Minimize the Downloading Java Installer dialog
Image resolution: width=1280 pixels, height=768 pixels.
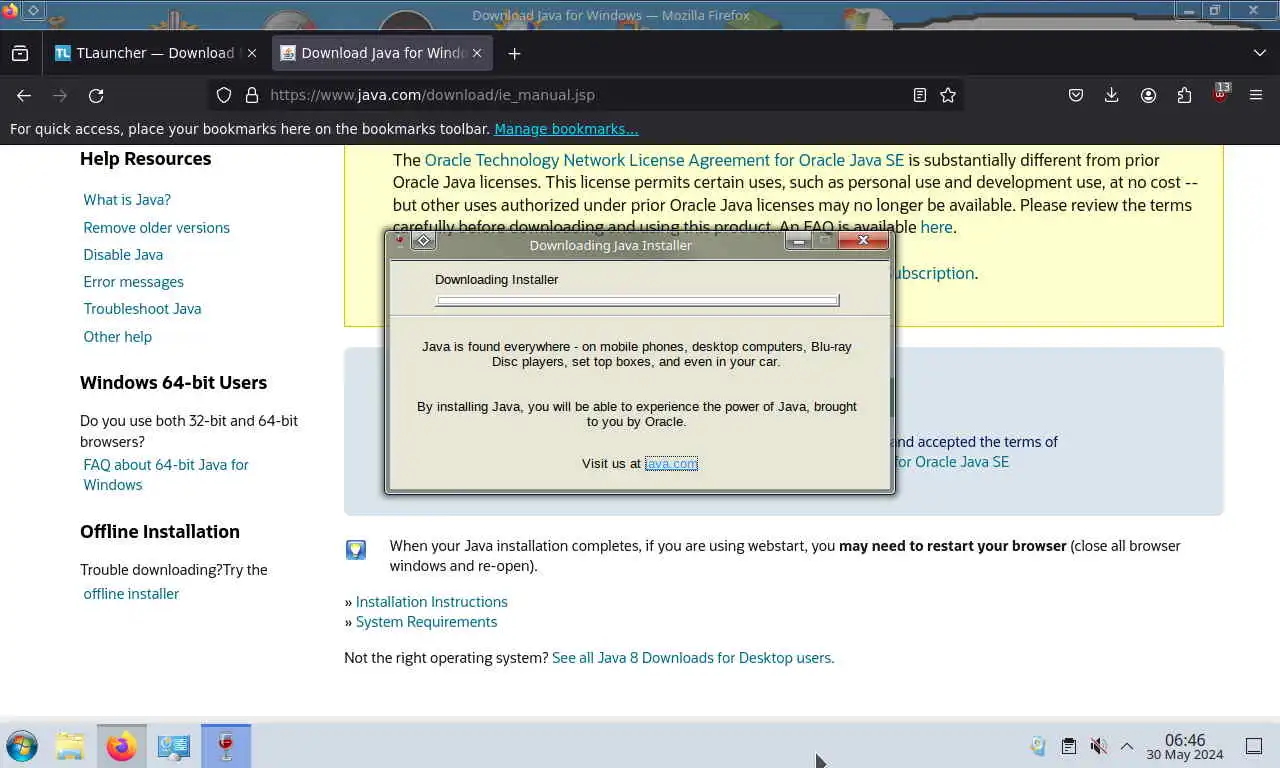798,241
